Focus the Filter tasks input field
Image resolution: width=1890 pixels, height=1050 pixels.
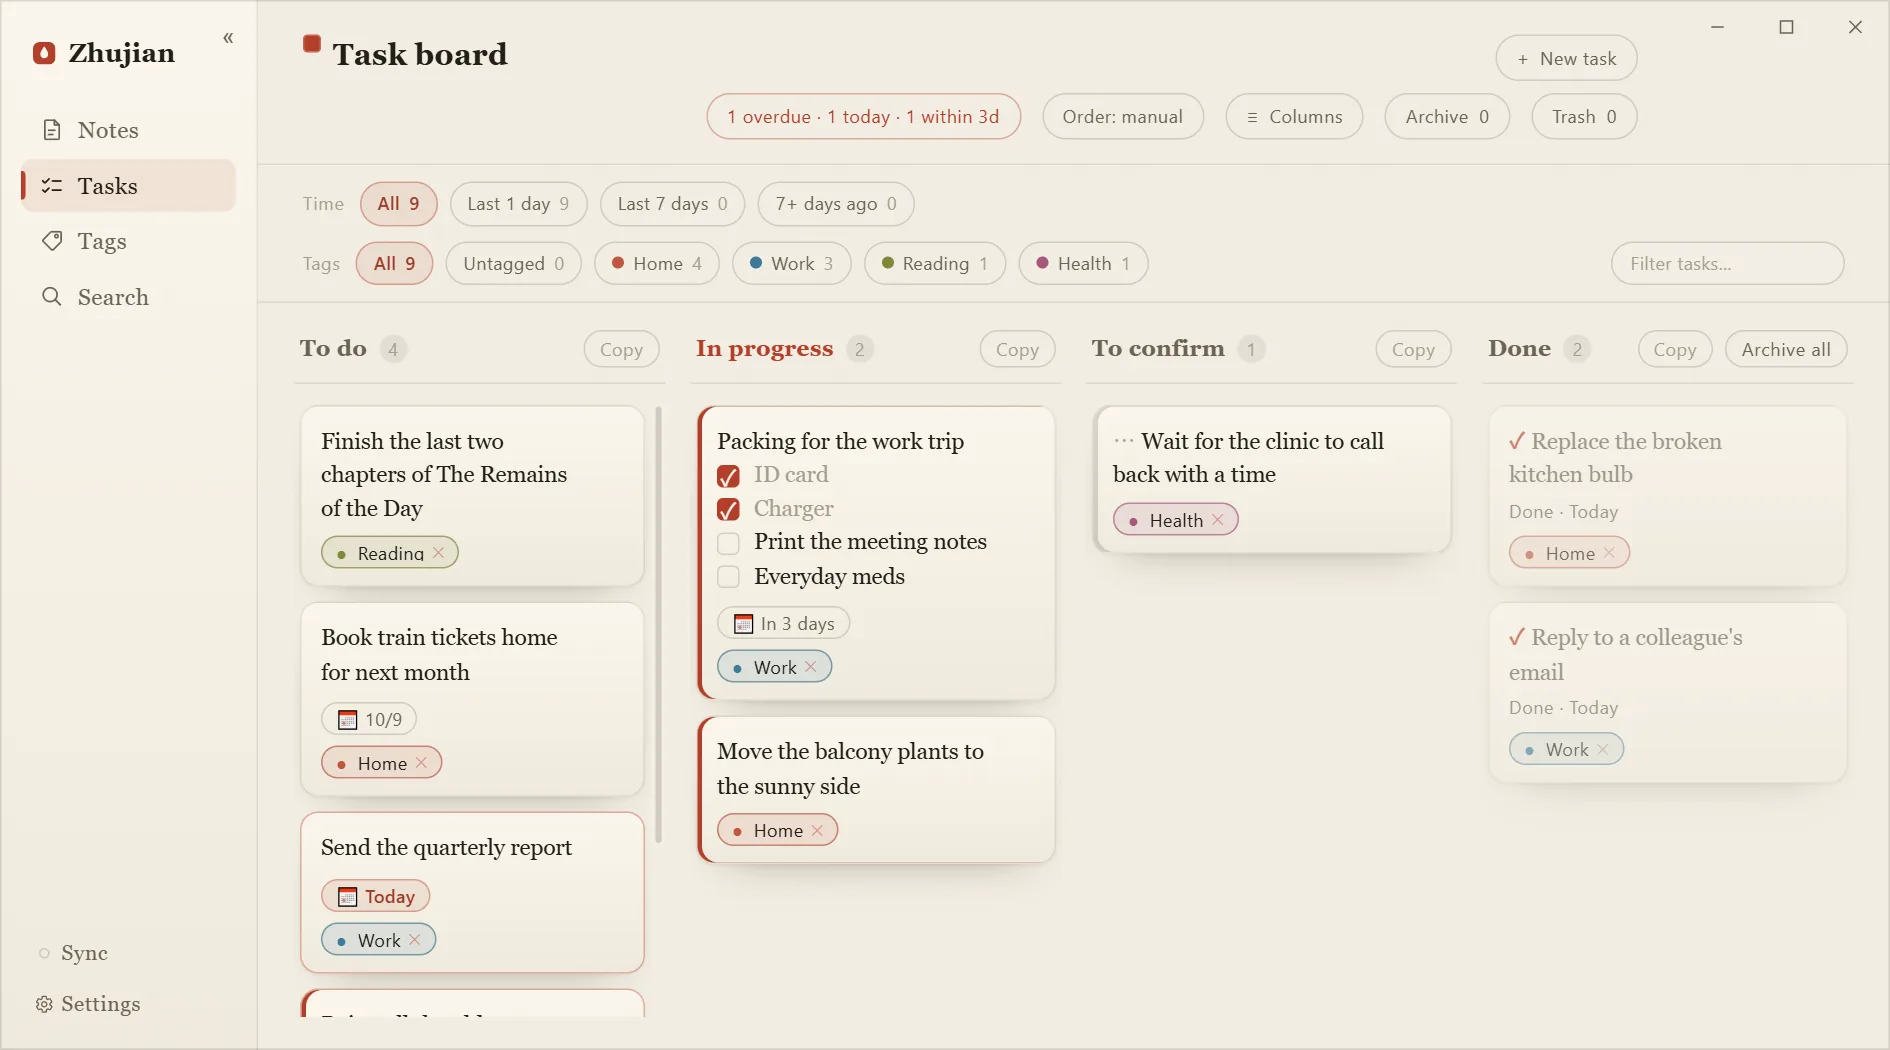(x=1728, y=264)
